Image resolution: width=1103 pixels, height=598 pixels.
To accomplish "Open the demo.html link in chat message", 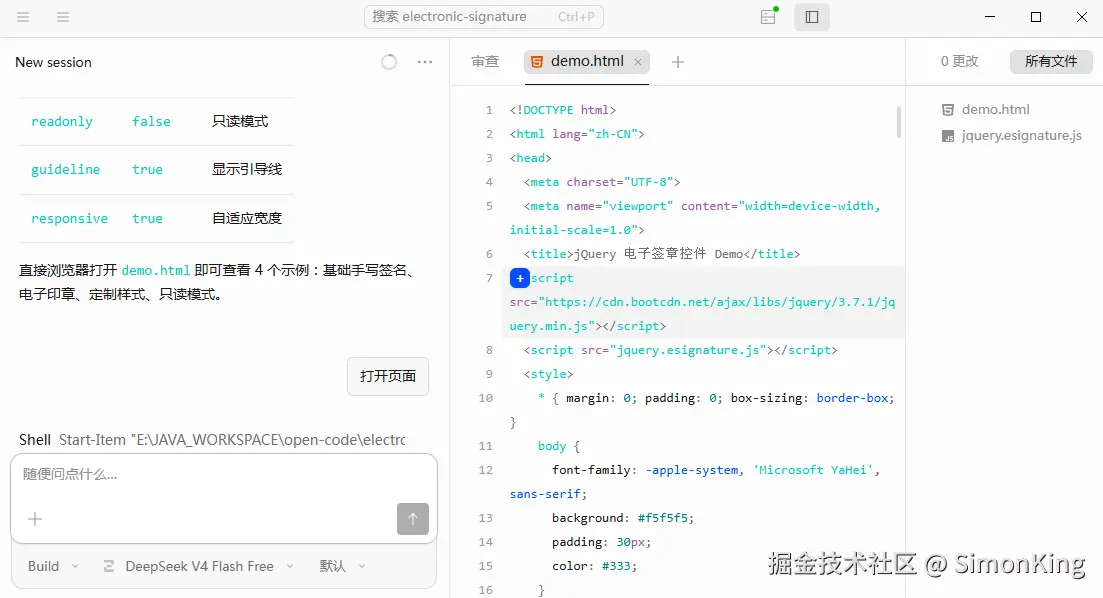I will (155, 270).
